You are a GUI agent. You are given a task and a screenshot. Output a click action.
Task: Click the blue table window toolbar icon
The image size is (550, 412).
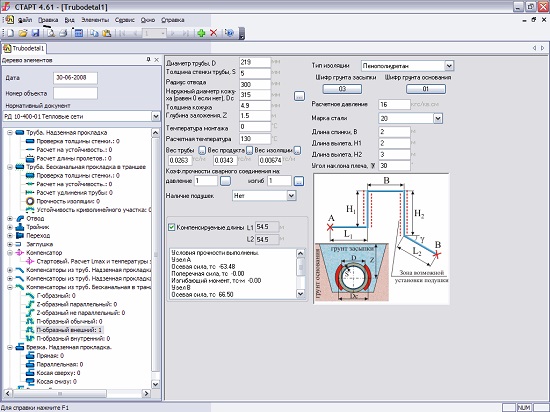click(x=79, y=33)
